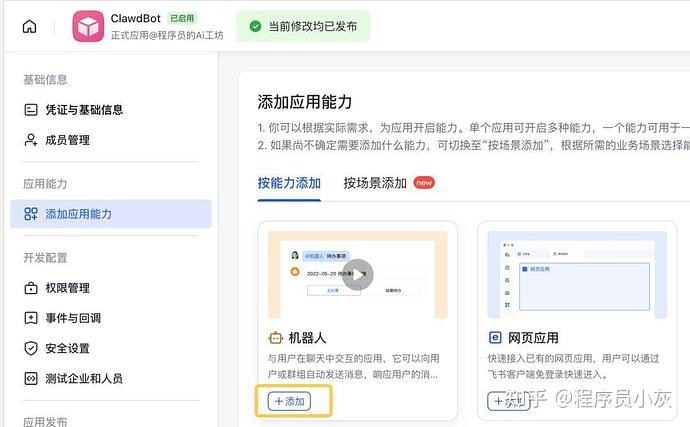Viewport: 690px width, 427px height.
Task: Play the 机器人 preview video
Action: pyautogui.click(x=357, y=275)
